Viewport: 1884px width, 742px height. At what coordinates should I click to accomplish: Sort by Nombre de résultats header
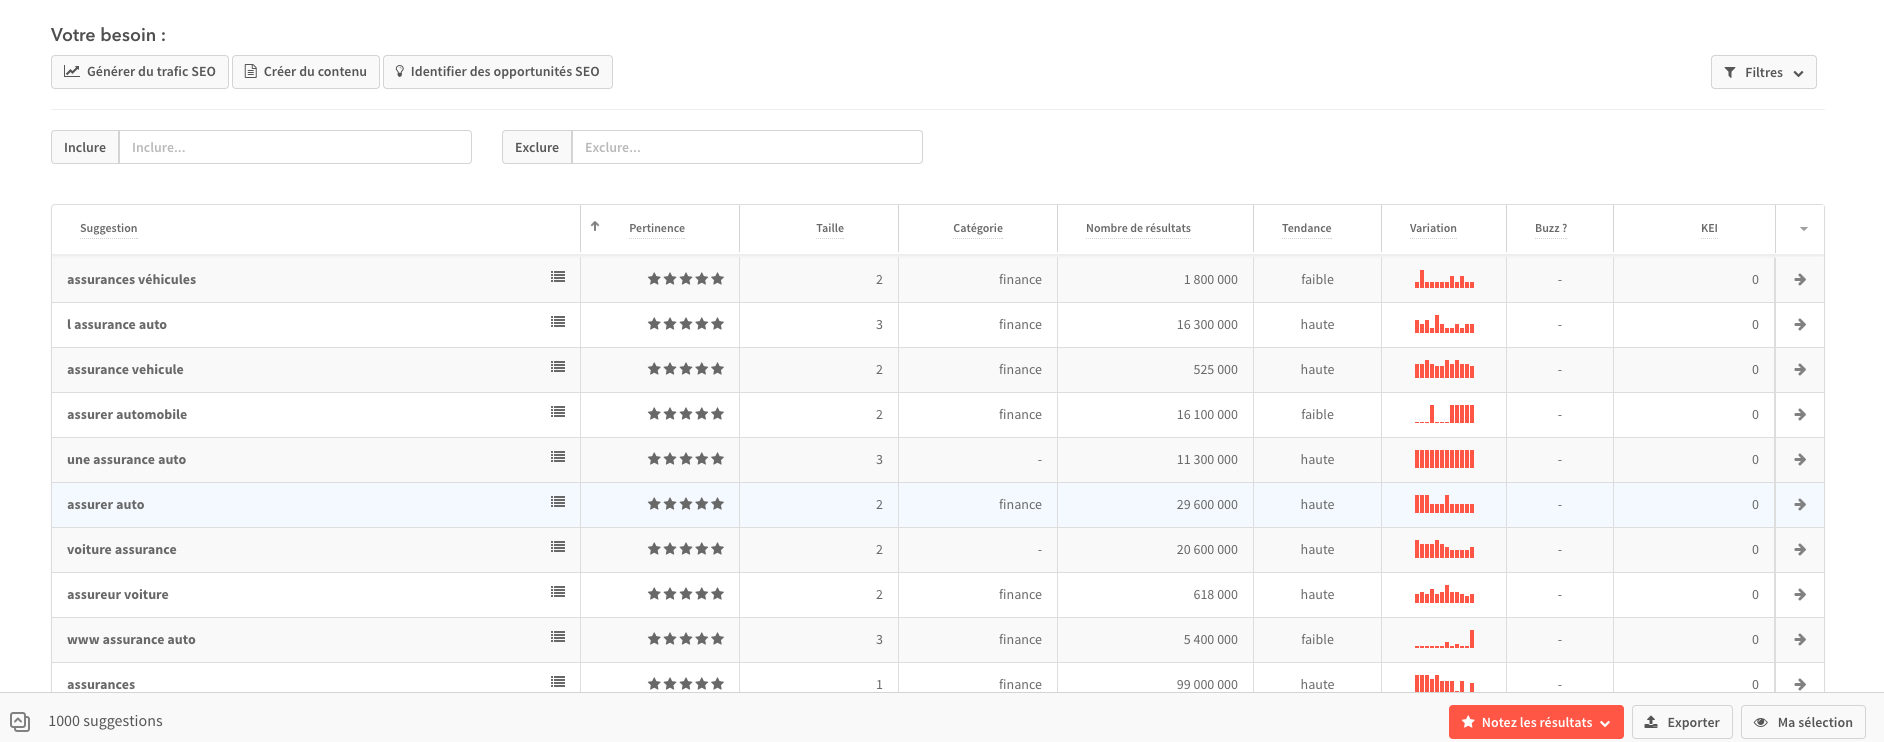coord(1138,228)
